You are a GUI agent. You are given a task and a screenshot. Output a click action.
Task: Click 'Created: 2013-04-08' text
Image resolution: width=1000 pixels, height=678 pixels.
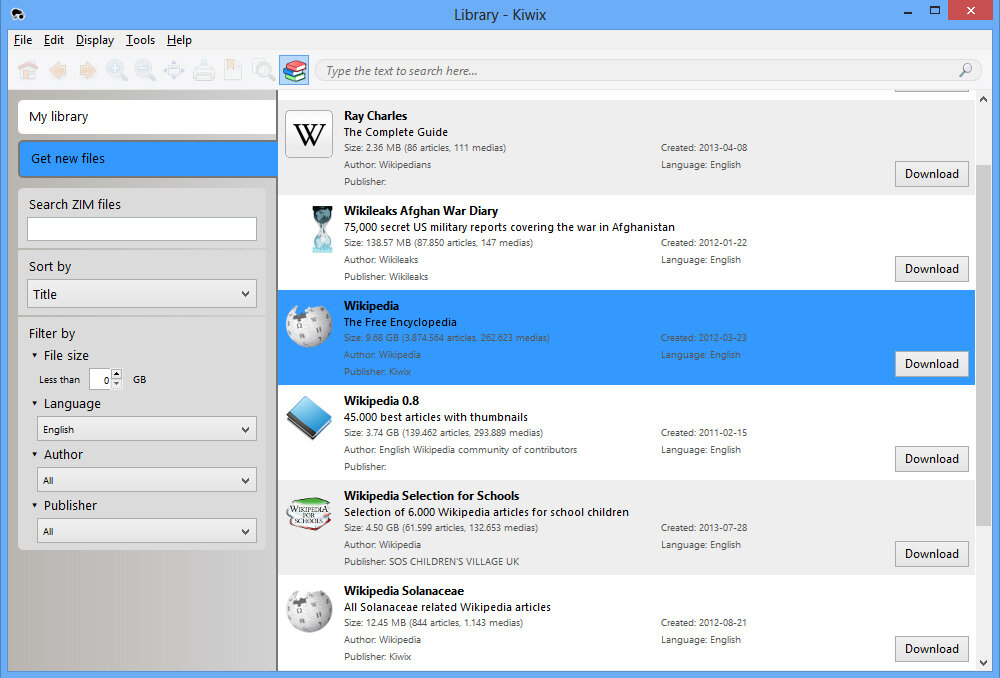[704, 148]
